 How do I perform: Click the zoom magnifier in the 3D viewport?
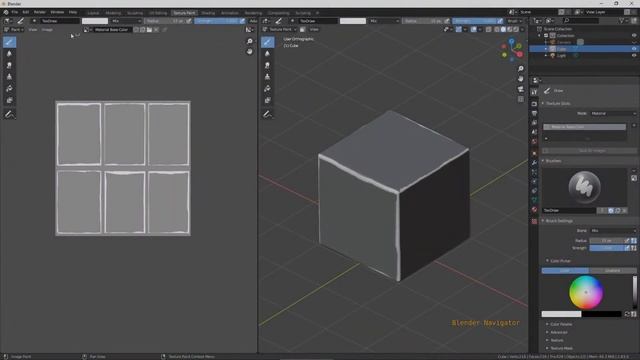point(520,69)
